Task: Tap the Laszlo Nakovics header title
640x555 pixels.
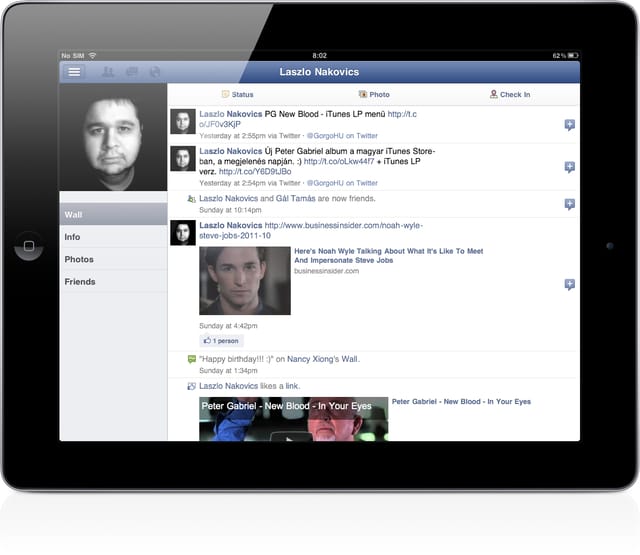Action: (x=319, y=72)
